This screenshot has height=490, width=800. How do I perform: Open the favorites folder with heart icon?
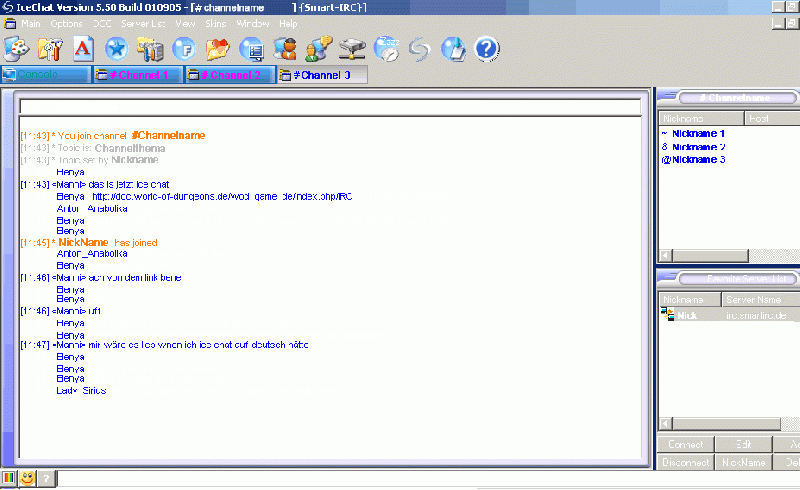pos(218,49)
